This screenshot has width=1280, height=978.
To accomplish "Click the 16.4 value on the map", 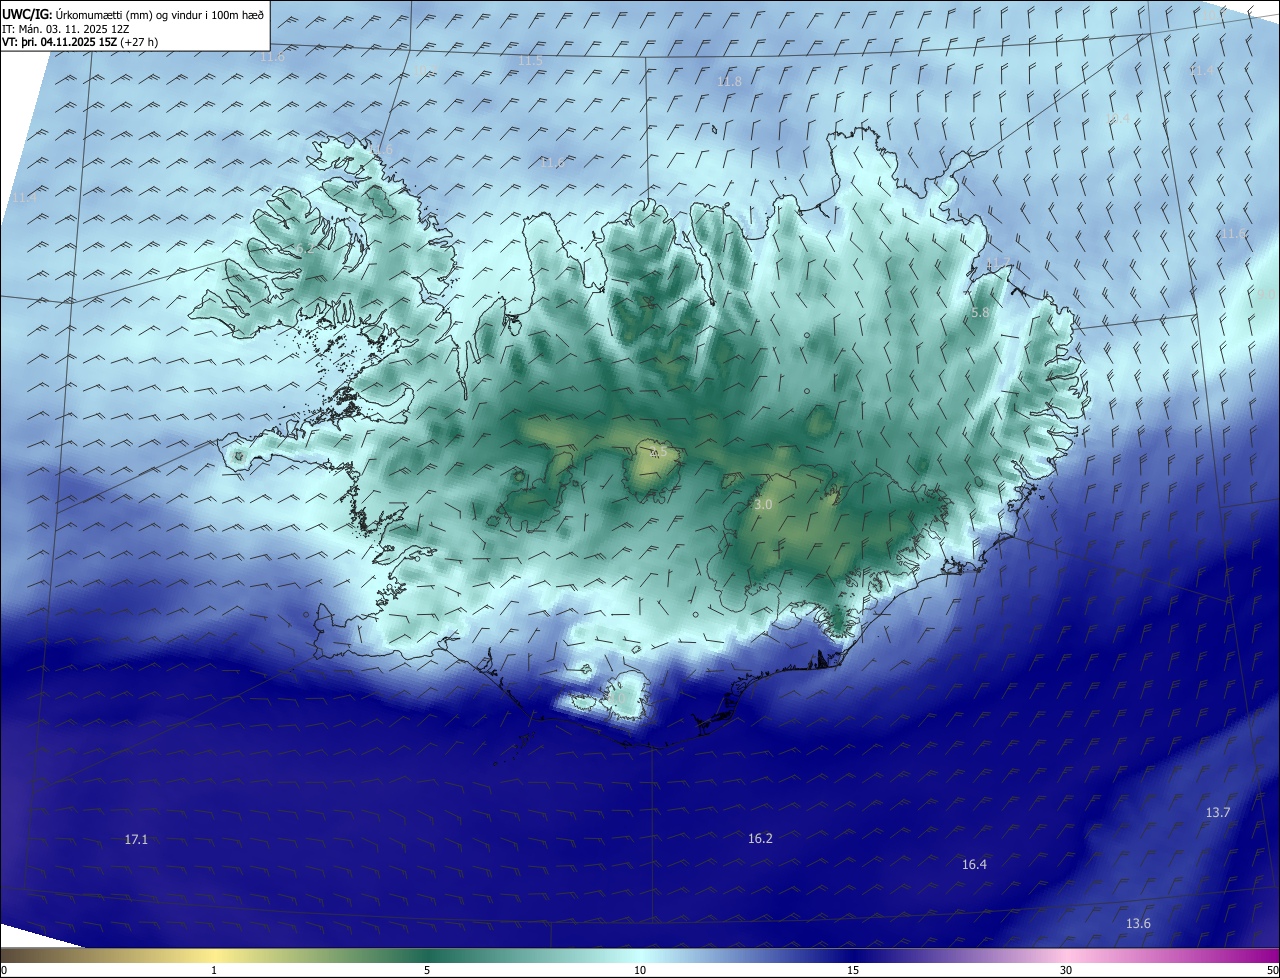I will pyautogui.click(x=974, y=864).
